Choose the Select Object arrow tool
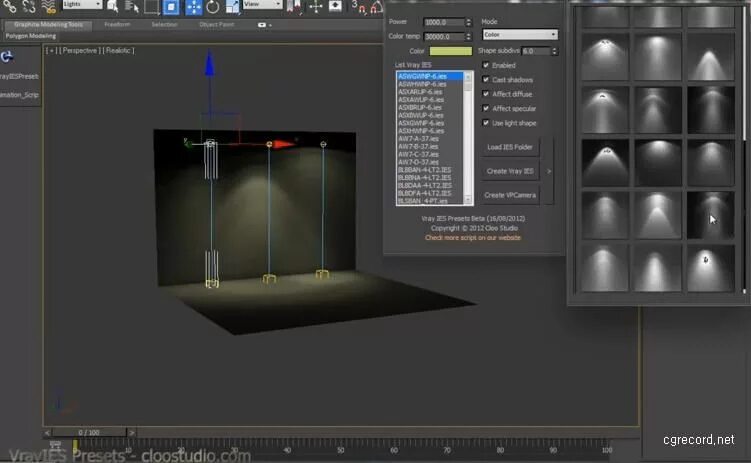The width and height of the screenshot is (751, 463). (113, 6)
